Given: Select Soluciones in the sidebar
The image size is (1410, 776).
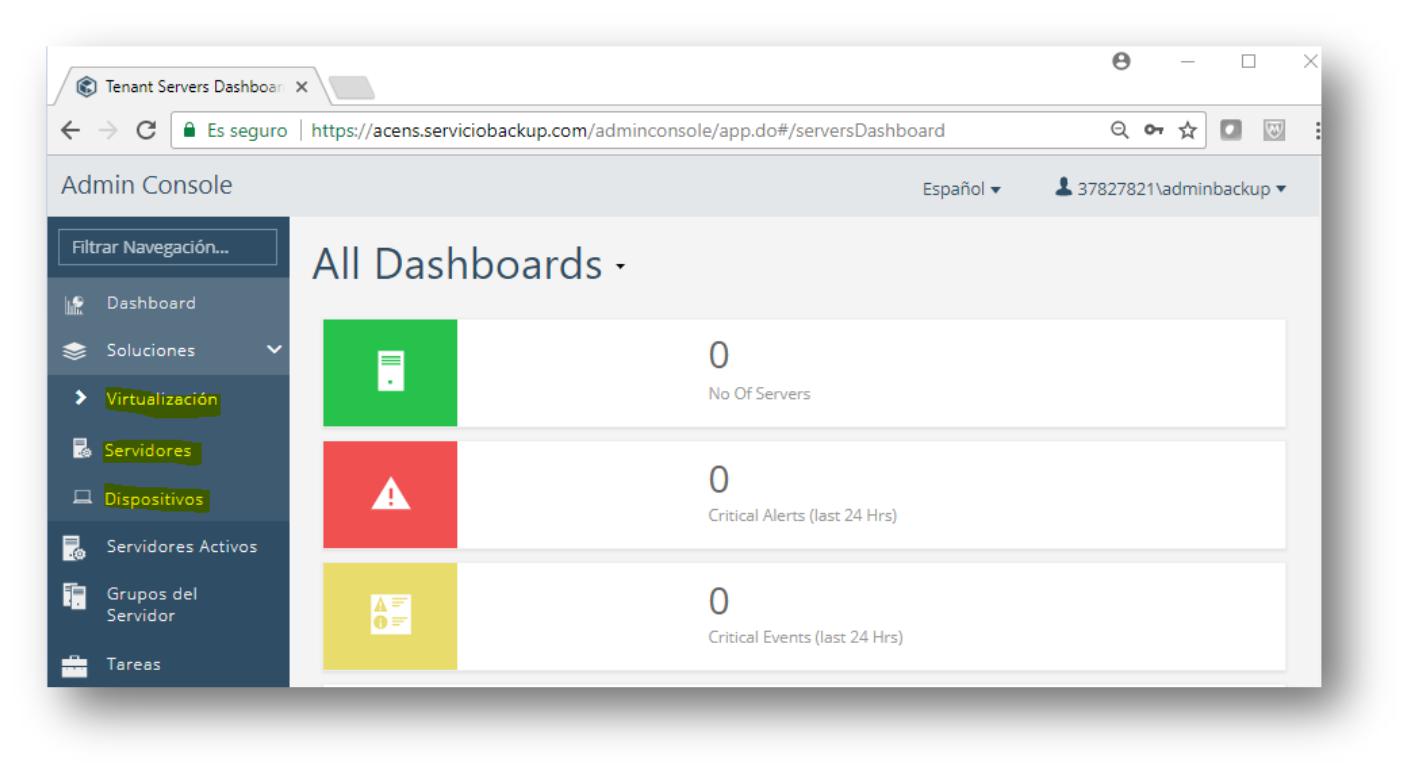Looking at the screenshot, I should (168, 350).
